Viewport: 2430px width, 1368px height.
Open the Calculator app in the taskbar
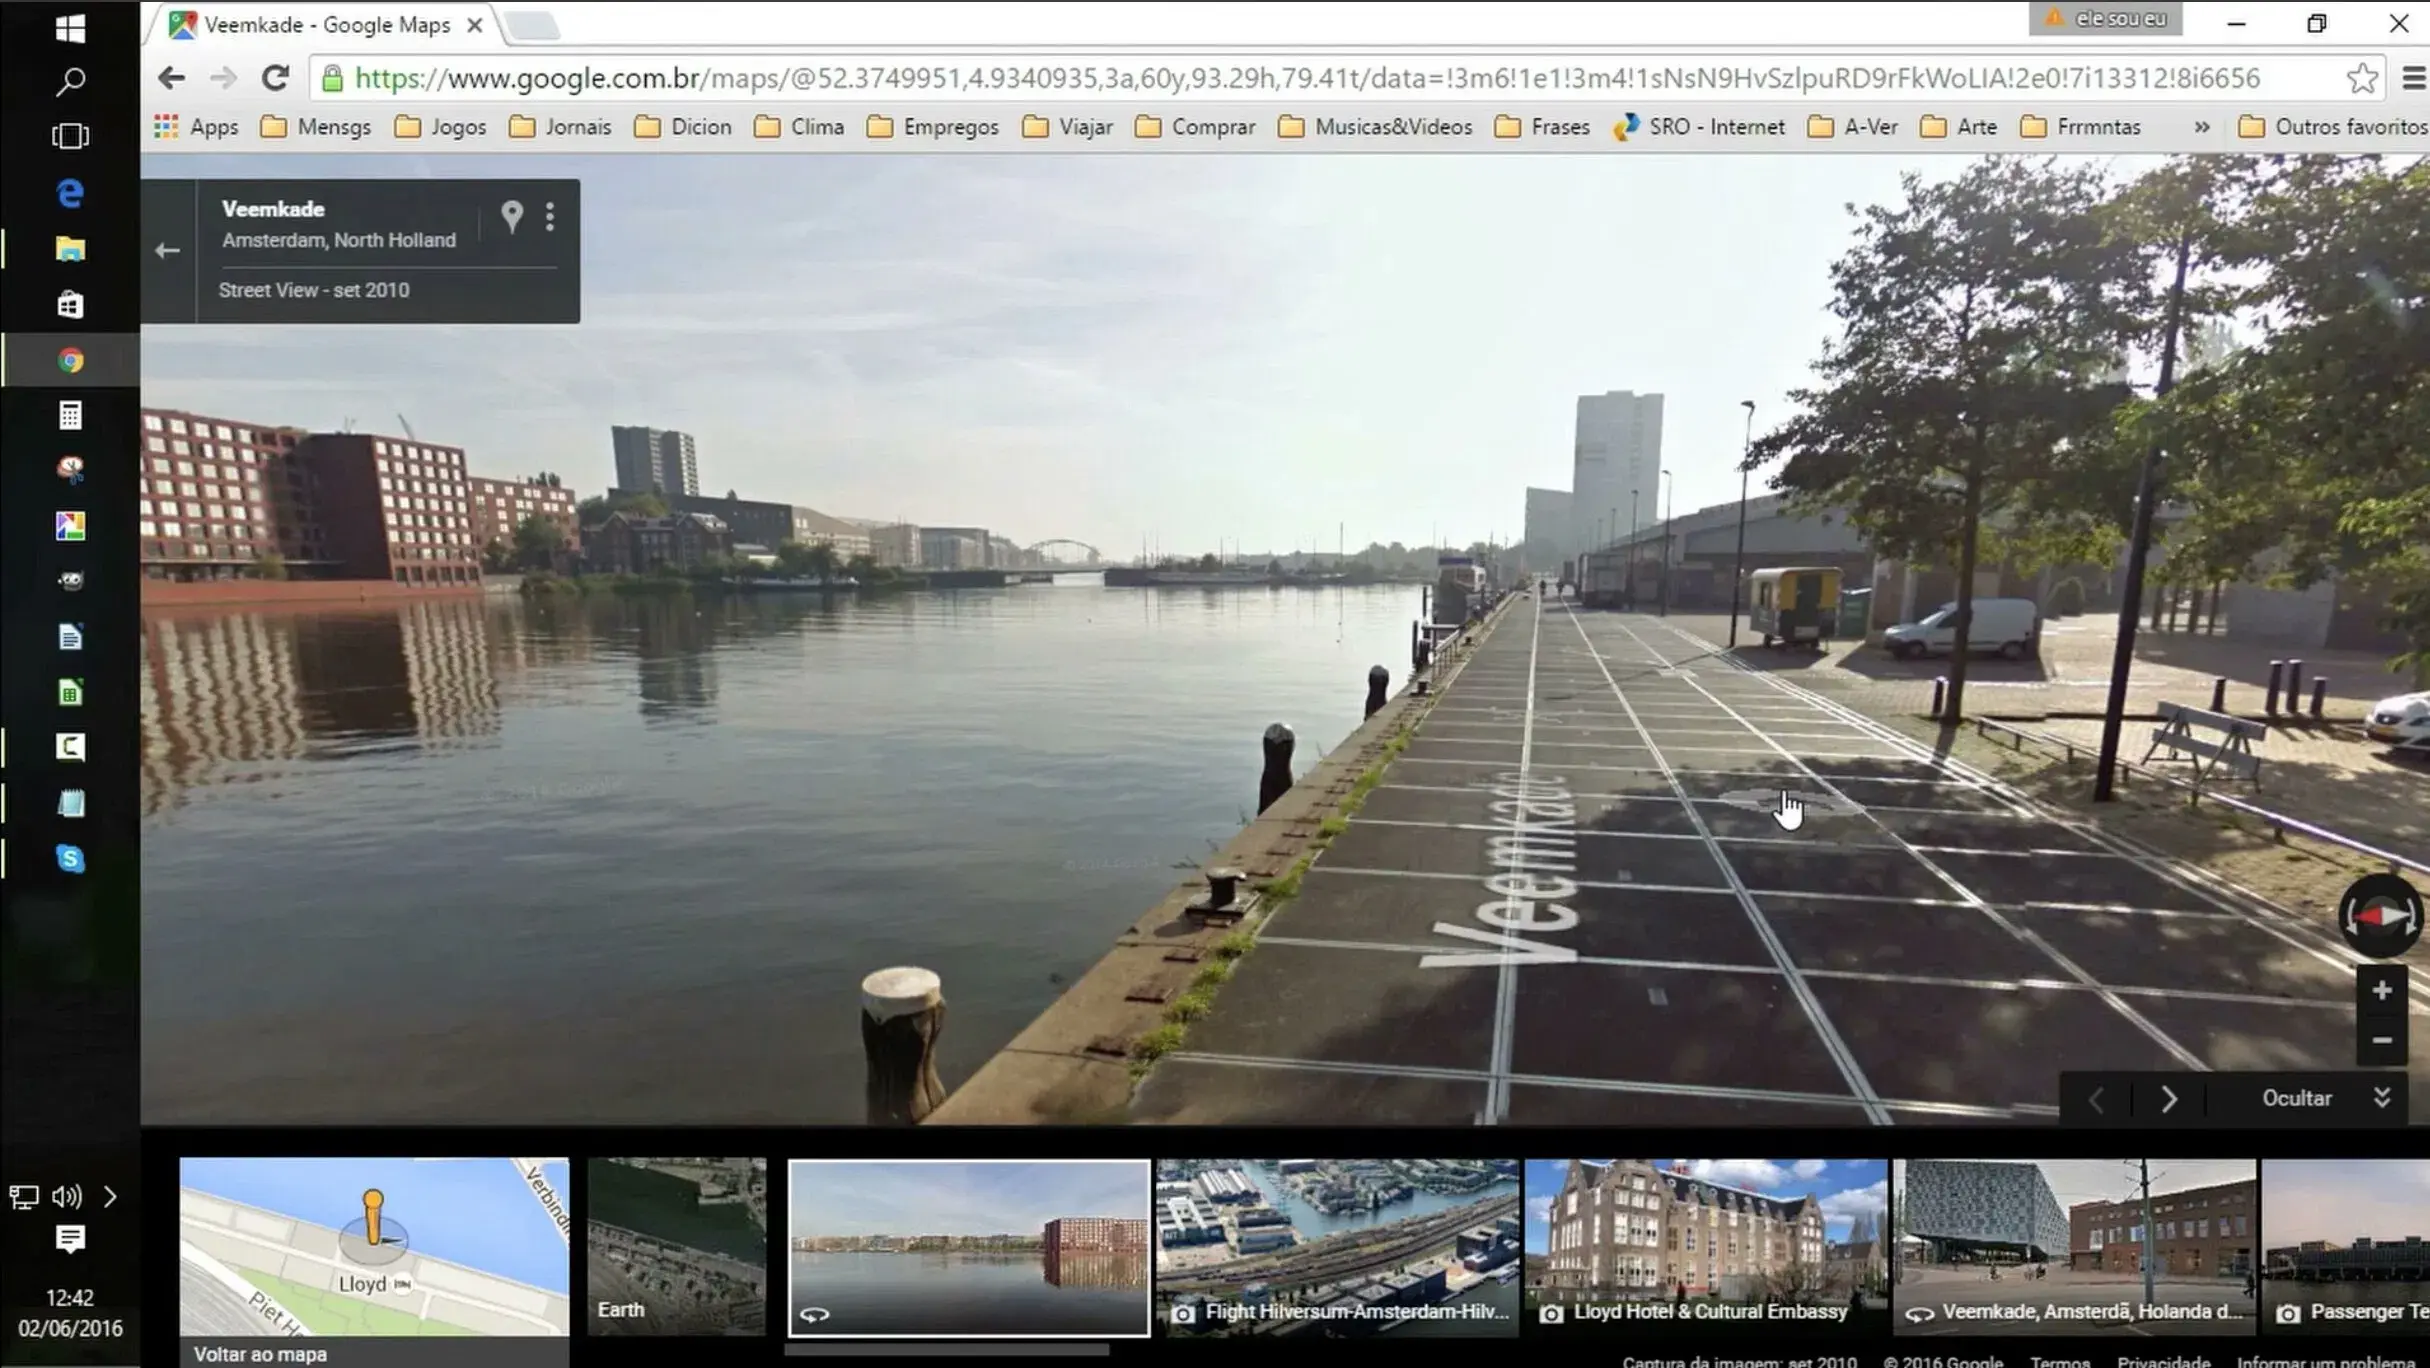[x=70, y=414]
